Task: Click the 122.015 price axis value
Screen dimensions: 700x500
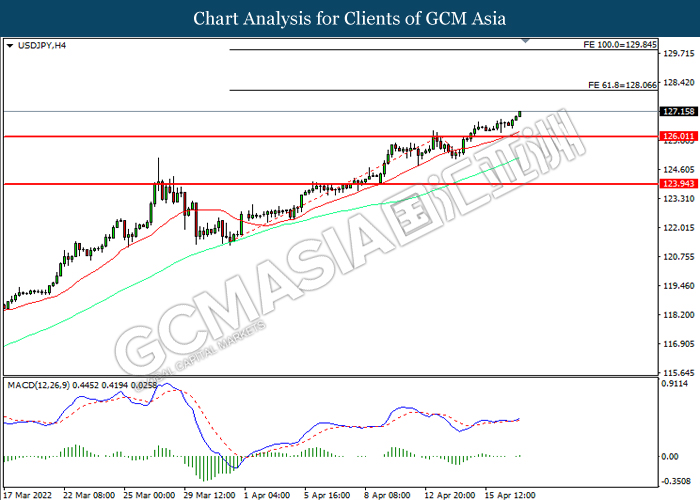Action: (679, 228)
